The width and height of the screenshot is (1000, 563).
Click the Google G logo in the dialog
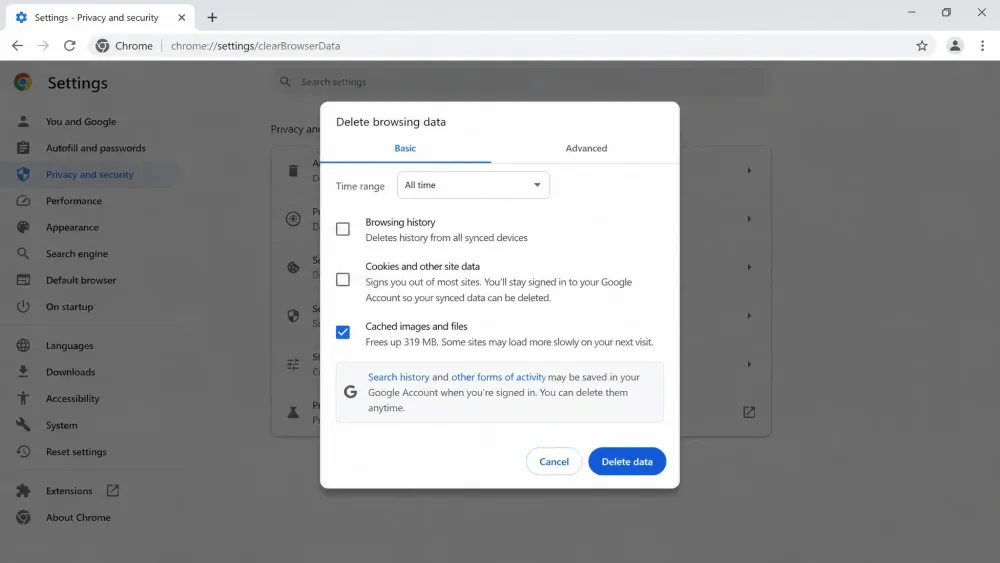(x=350, y=391)
